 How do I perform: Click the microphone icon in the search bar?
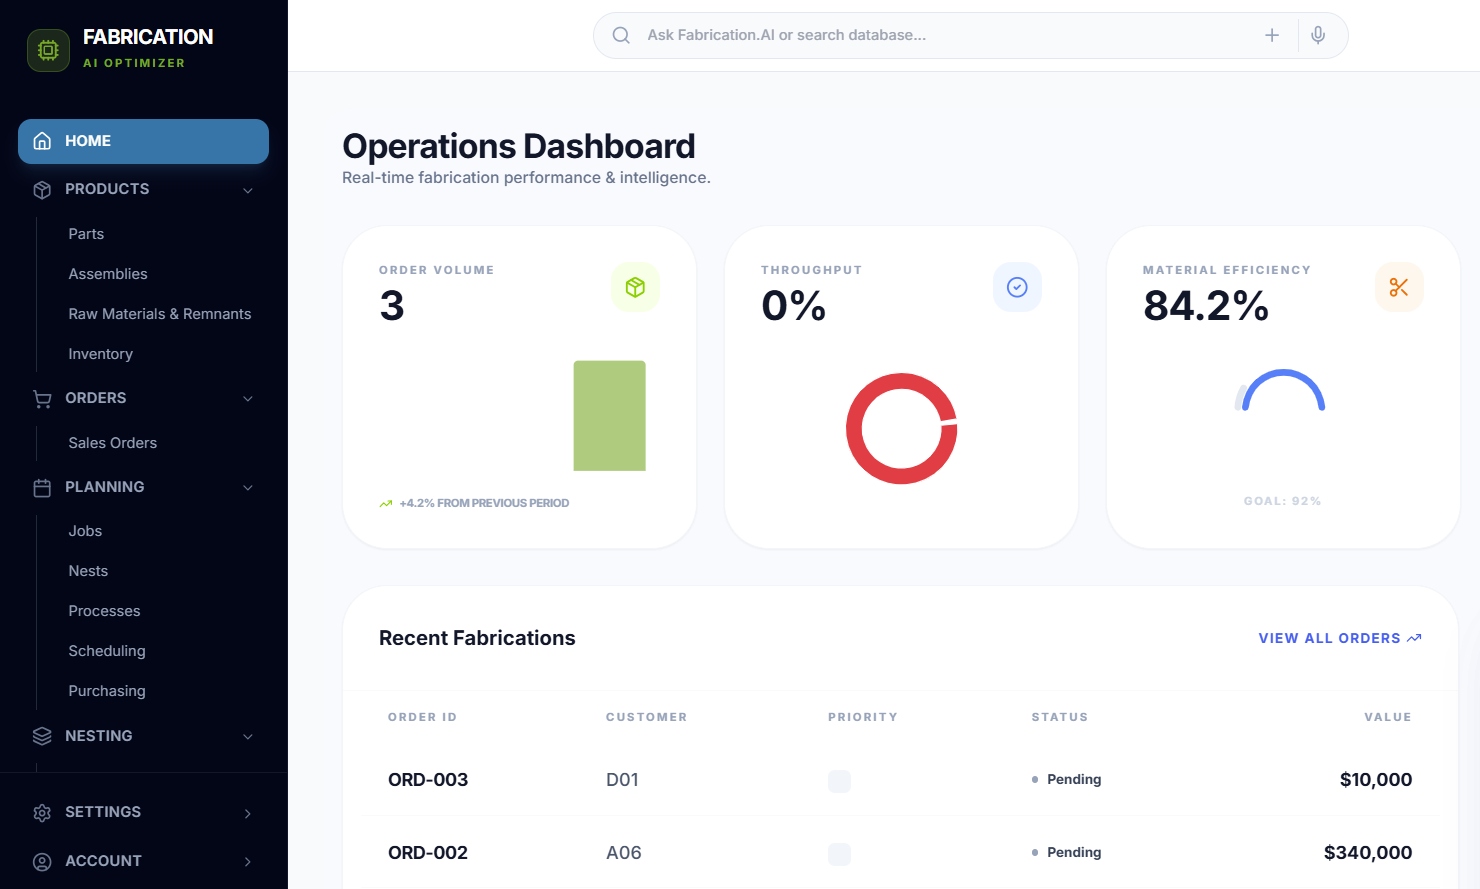1317,34
